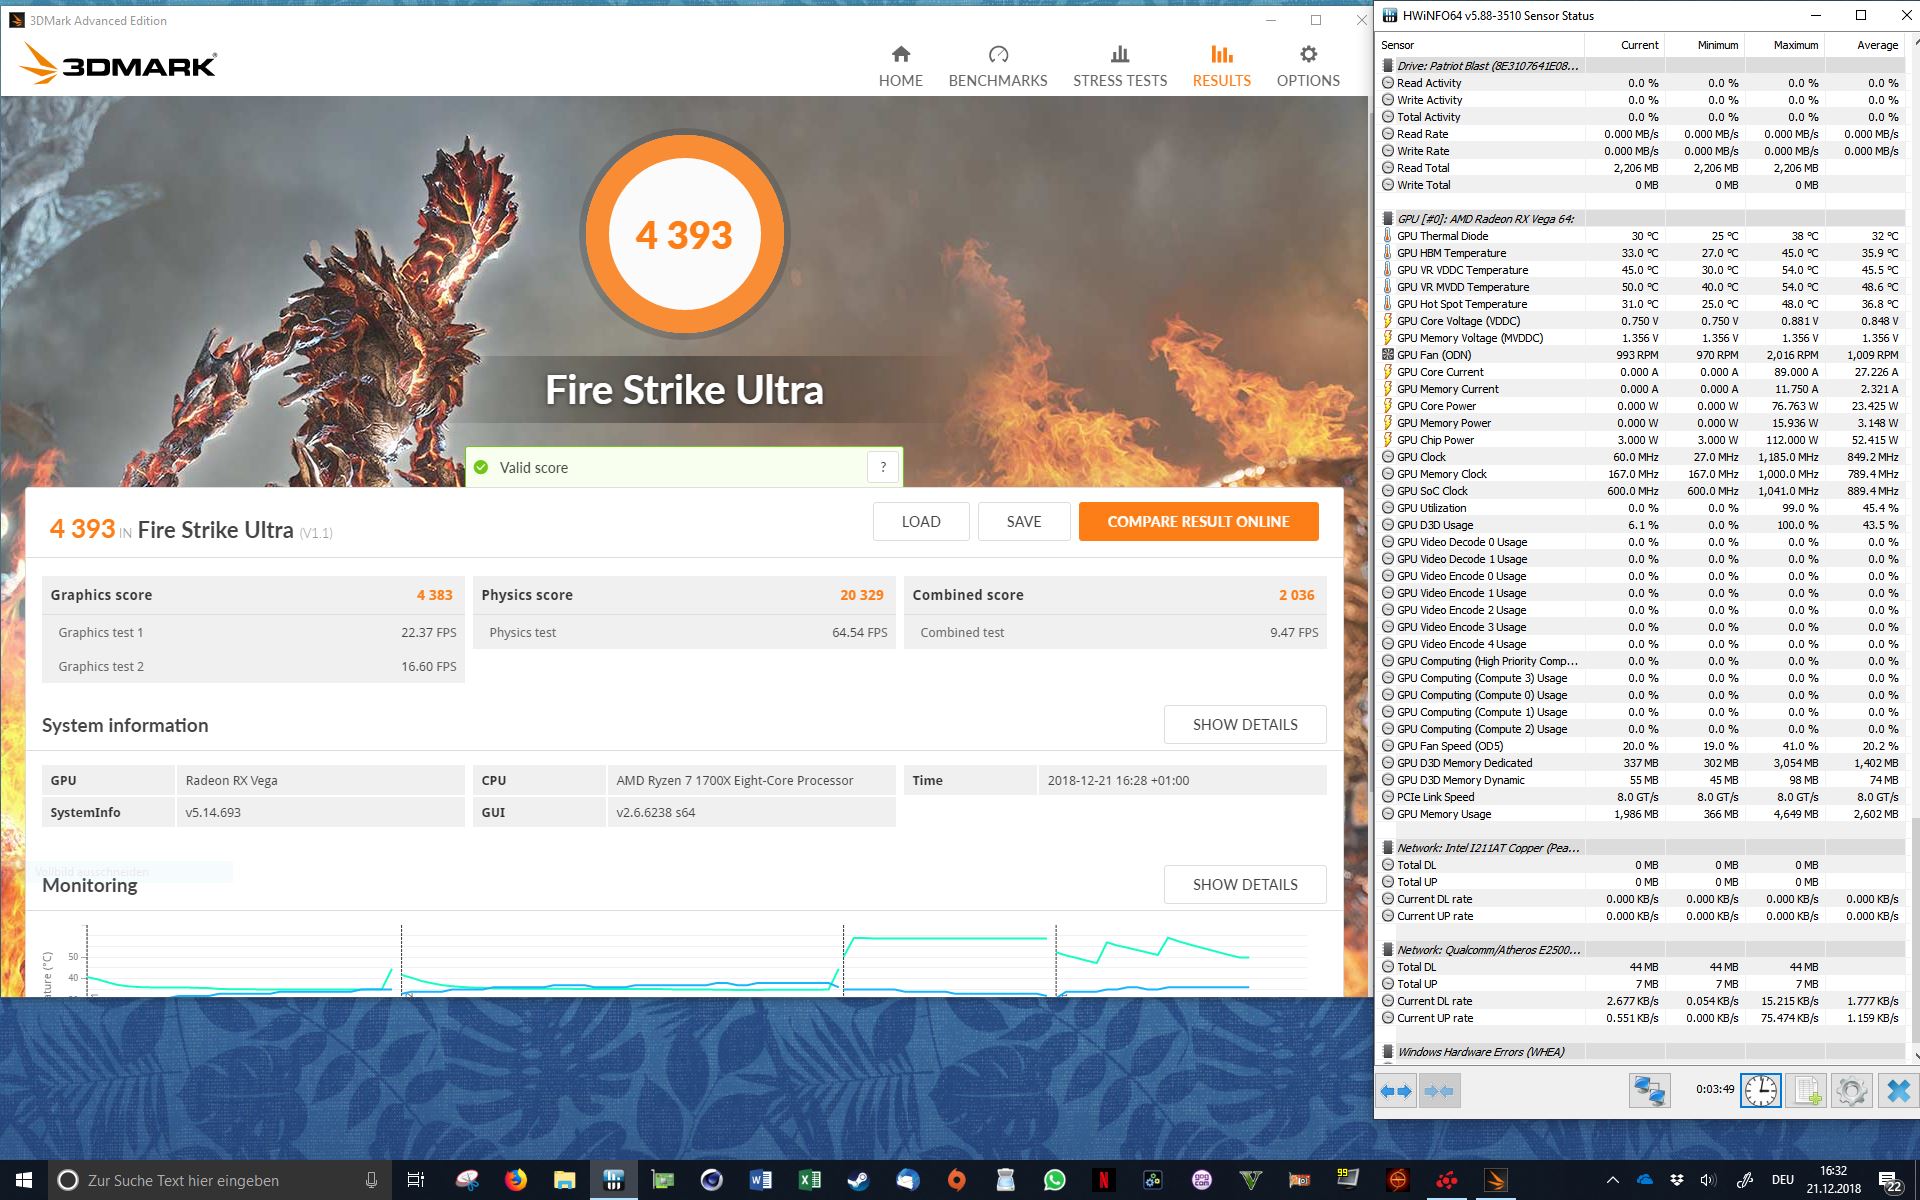Start logging with the sheet-plus icon
Image resolution: width=1920 pixels, height=1200 pixels.
pyautogui.click(x=1806, y=1090)
